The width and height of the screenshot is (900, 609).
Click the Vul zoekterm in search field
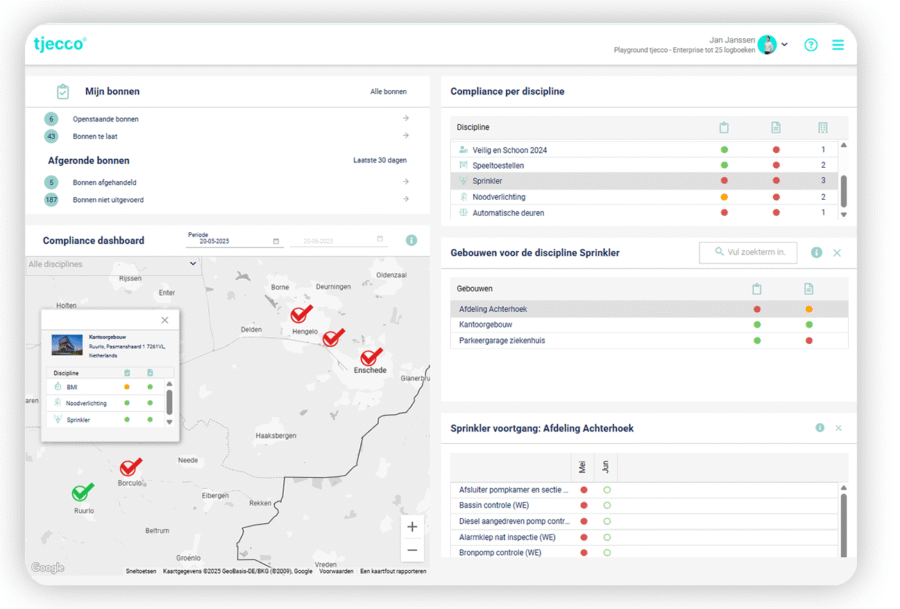[748, 252]
